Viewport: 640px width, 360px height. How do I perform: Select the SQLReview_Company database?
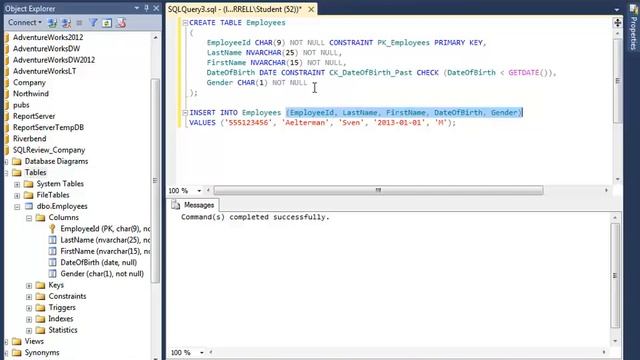49,150
